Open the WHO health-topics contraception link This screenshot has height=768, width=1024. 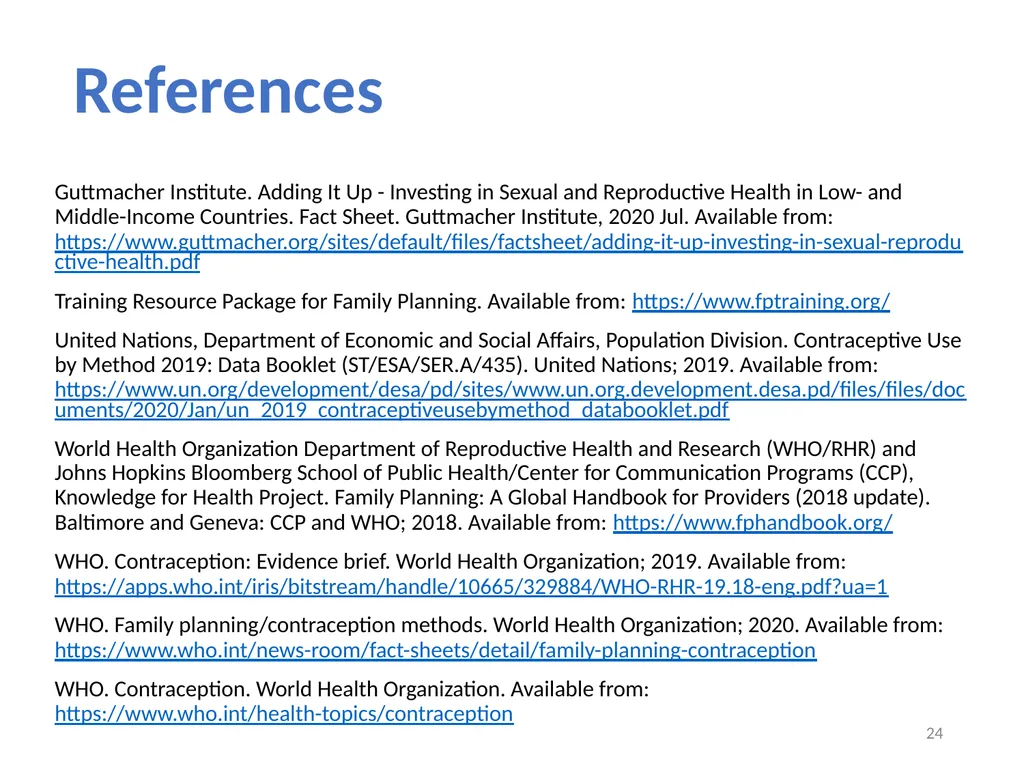284,714
